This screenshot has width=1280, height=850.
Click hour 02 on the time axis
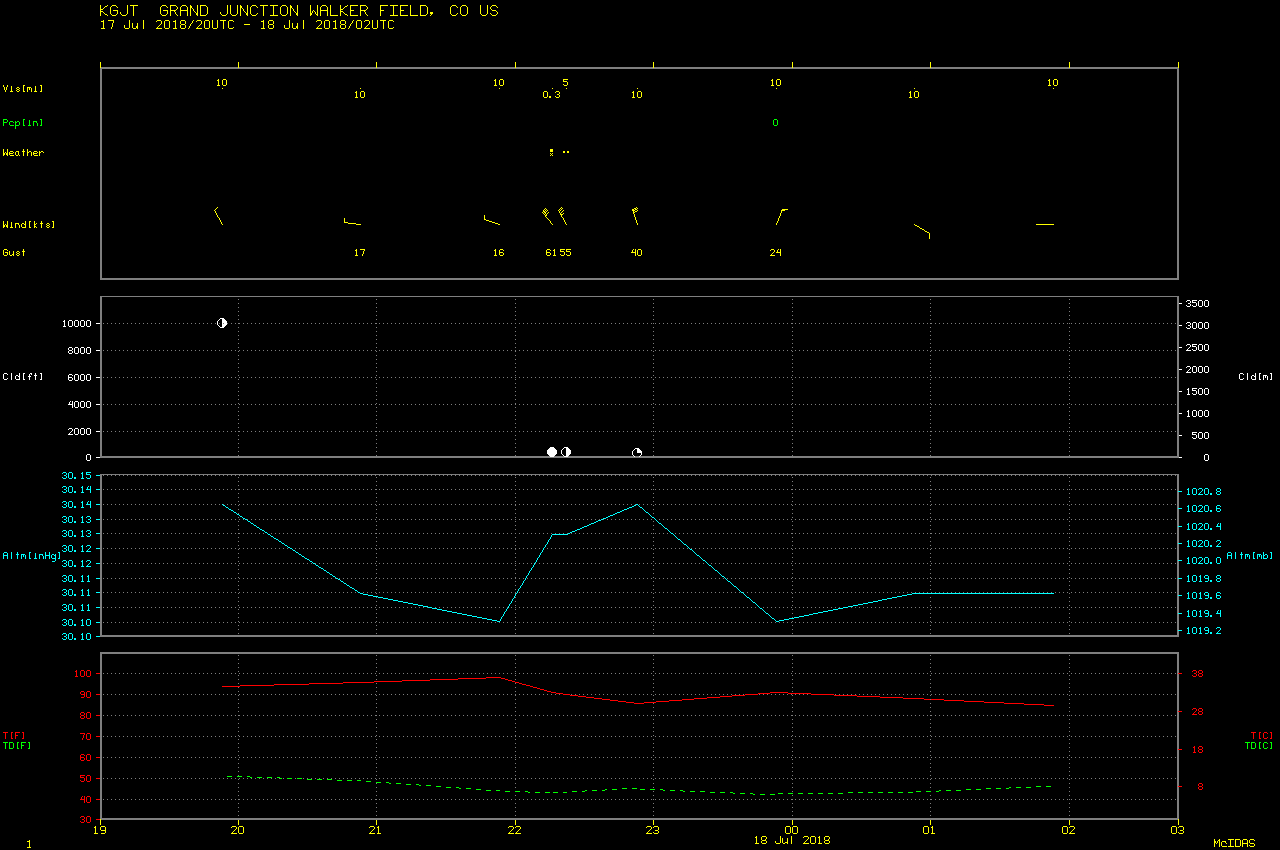[x=1068, y=829]
